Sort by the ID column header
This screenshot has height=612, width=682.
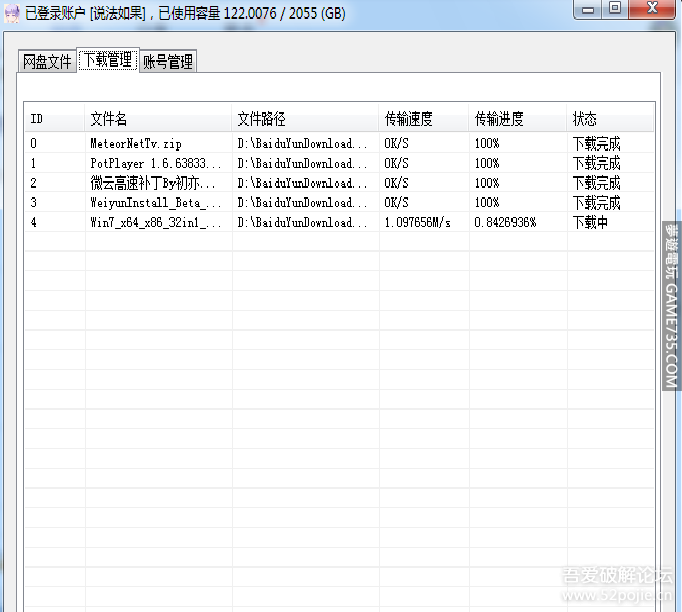(x=54, y=118)
